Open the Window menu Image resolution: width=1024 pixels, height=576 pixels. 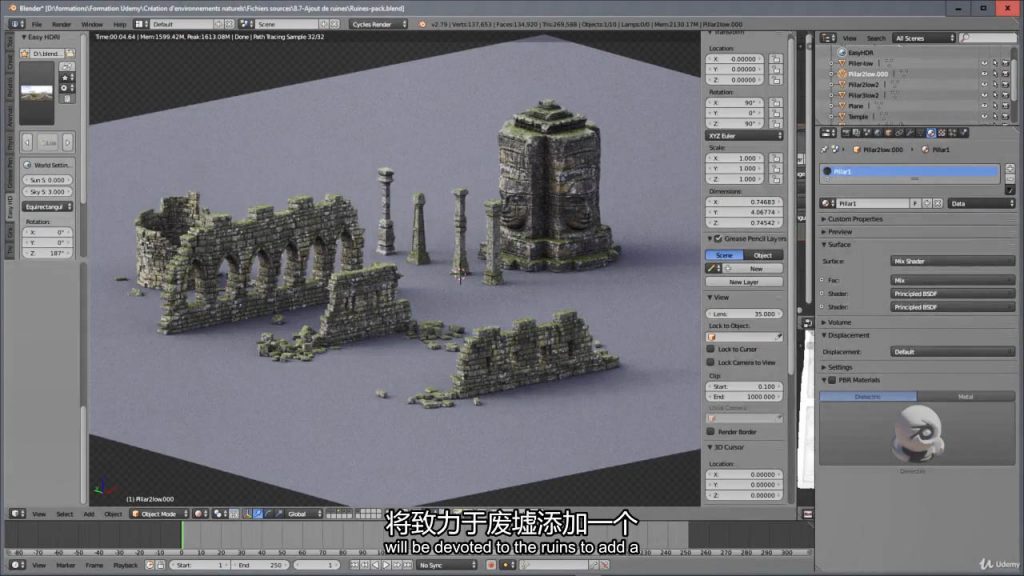tap(91, 24)
